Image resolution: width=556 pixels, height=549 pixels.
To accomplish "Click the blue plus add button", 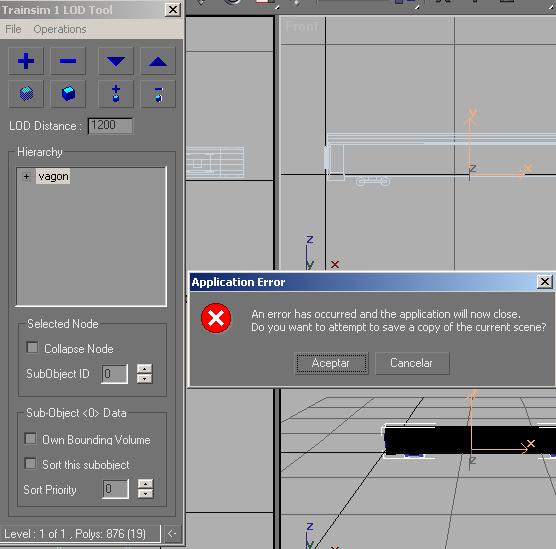I will click(26, 61).
